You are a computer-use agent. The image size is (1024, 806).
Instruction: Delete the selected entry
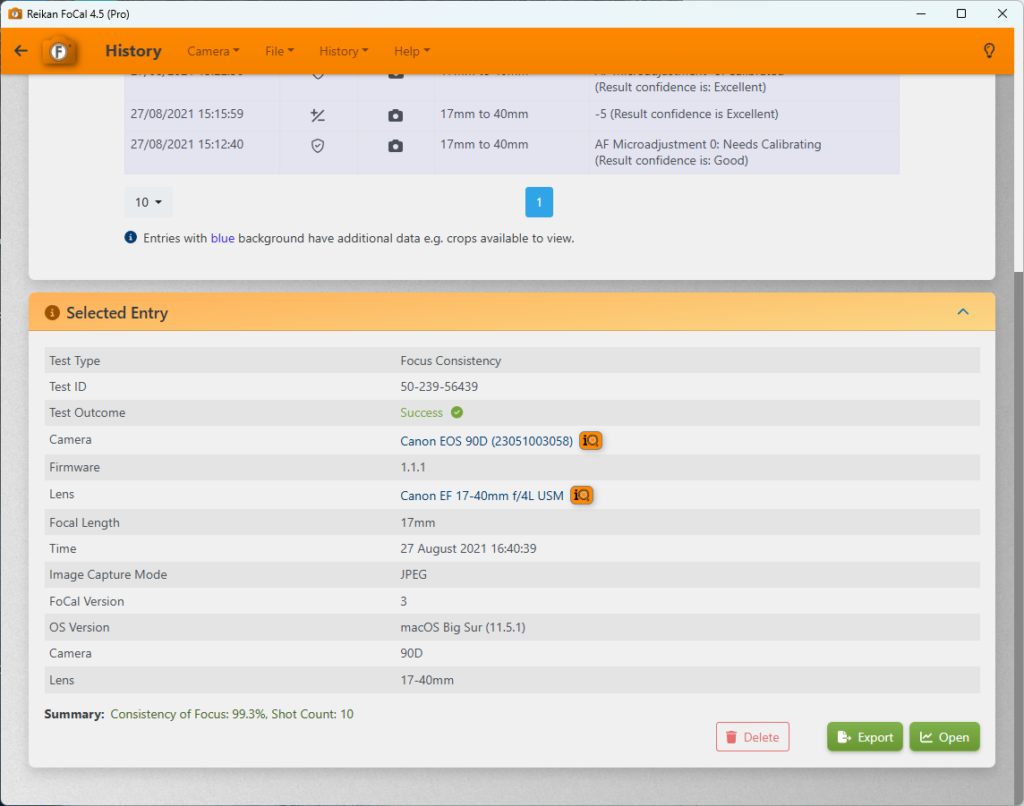coord(752,737)
